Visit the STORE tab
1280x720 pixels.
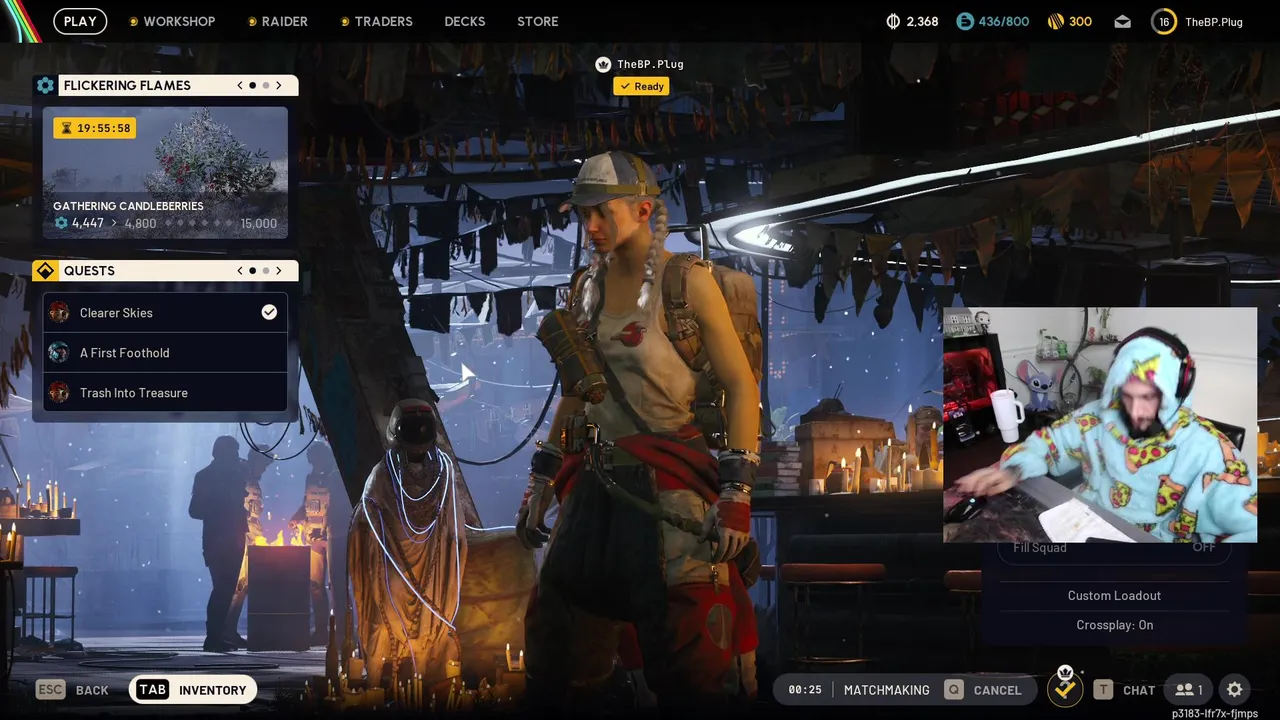tap(538, 21)
